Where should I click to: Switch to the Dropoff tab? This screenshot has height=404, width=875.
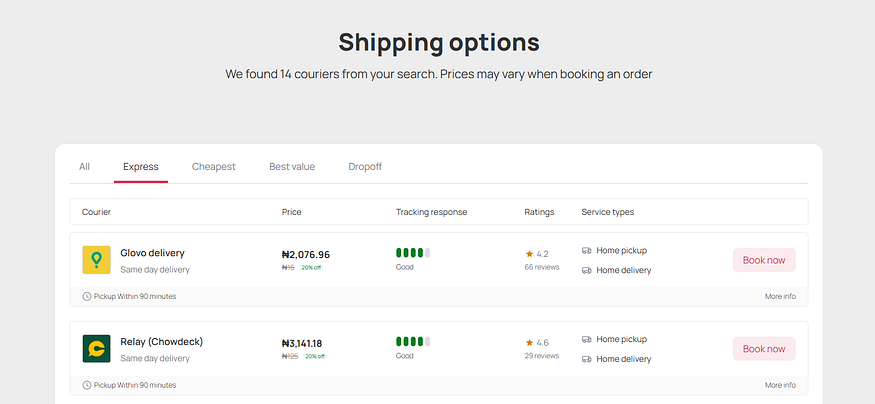[x=365, y=167]
